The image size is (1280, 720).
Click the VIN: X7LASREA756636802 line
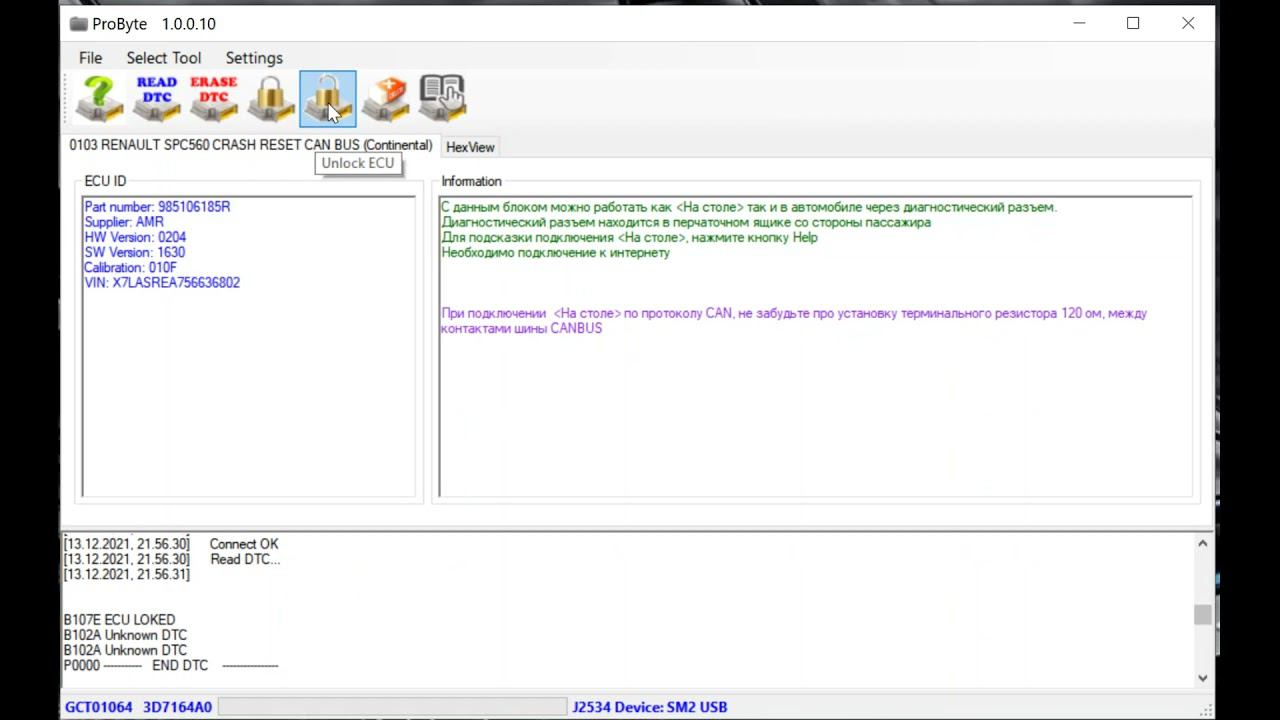[x=162, y=283]
